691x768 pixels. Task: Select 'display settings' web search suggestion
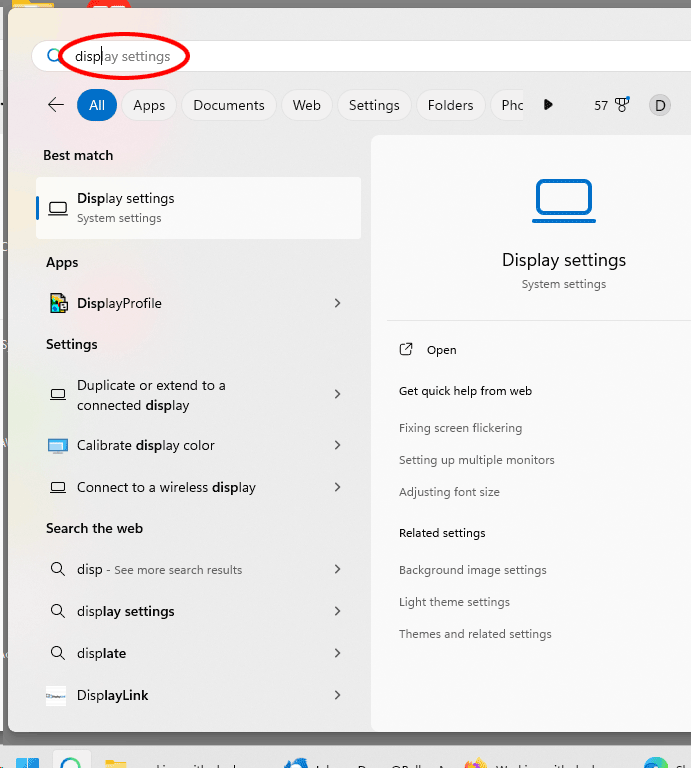click(x=198, y=611)
